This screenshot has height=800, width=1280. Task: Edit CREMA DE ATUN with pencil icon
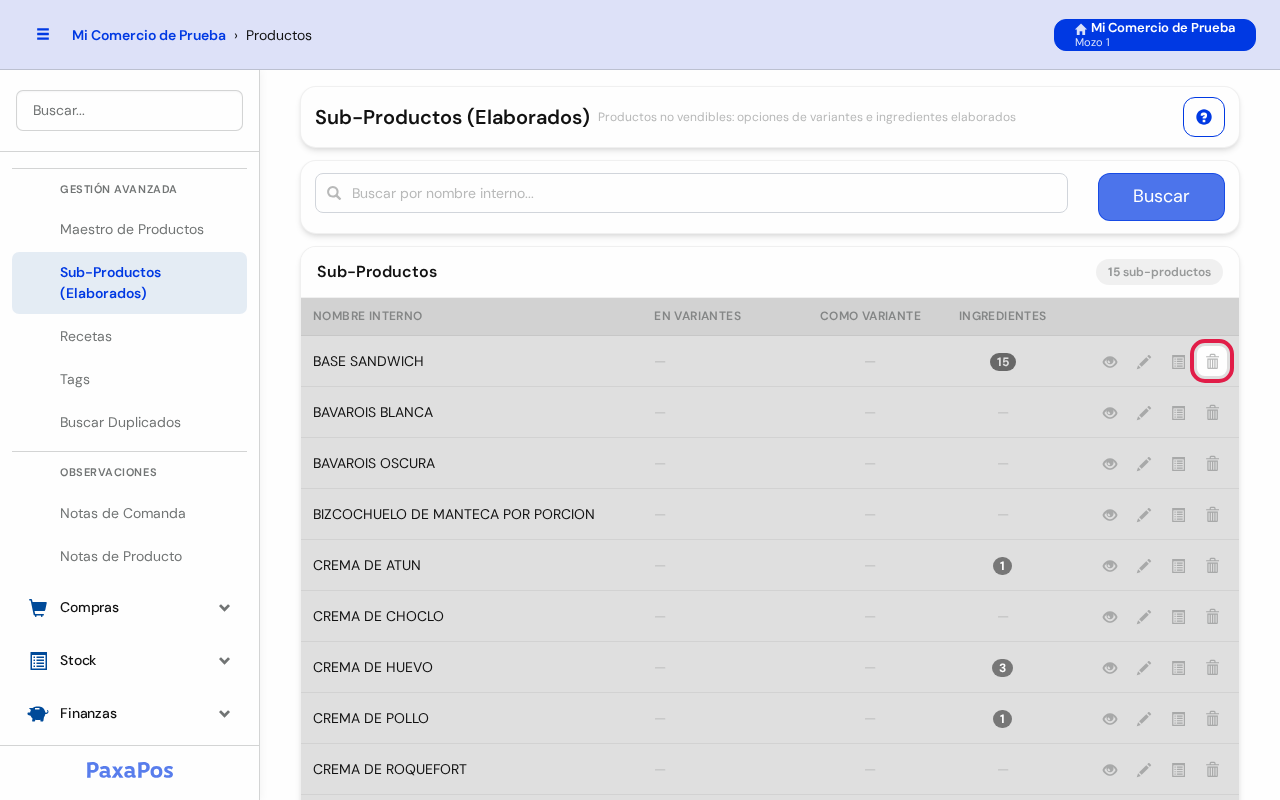tap(1144, 566)
